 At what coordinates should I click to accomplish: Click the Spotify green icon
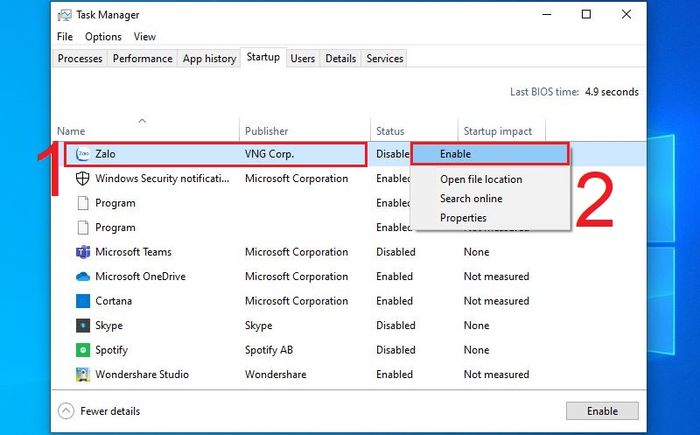(x=83, y=350)
